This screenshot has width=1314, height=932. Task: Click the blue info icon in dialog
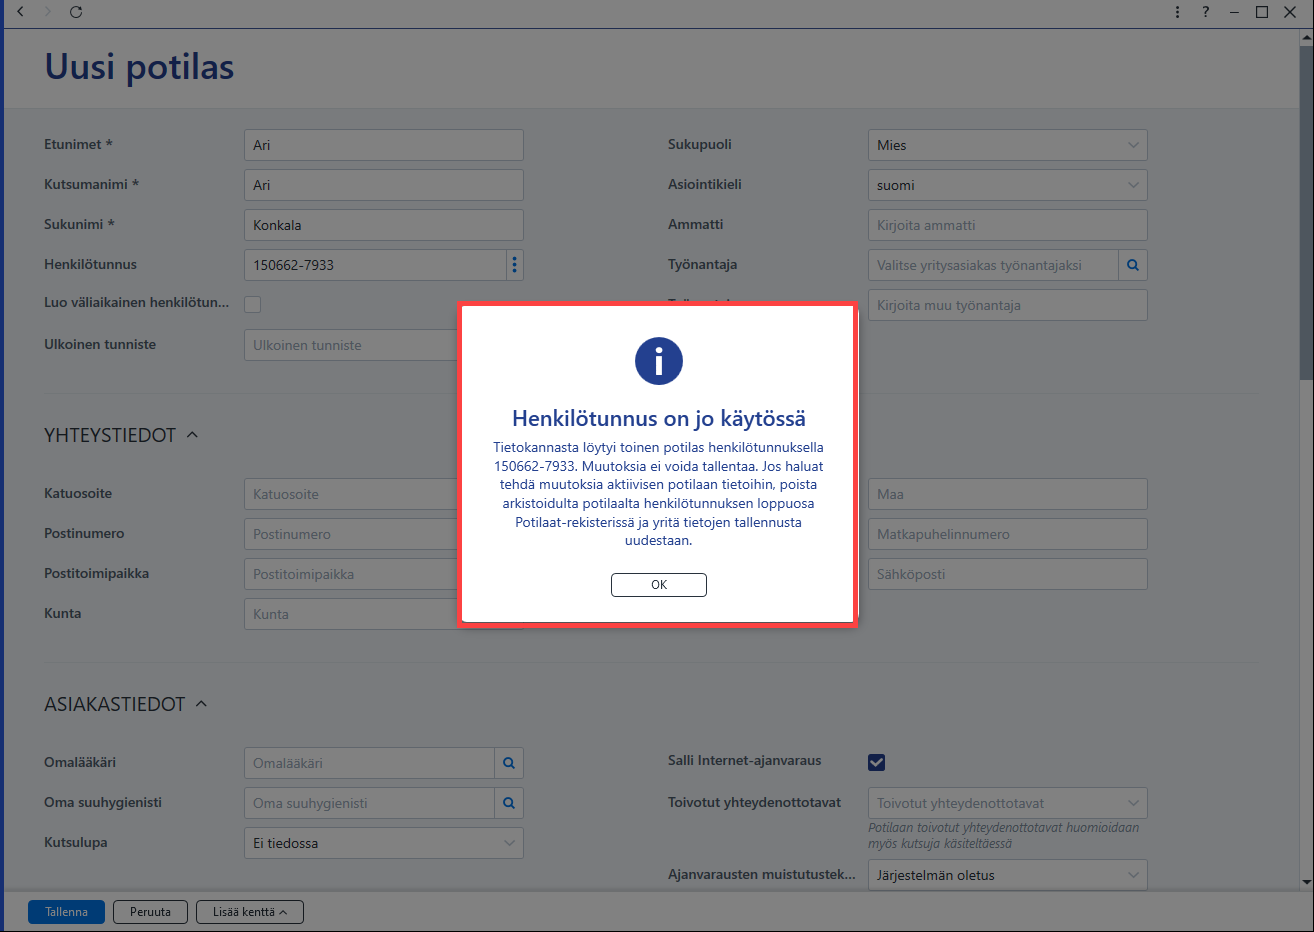pos(659,361)
